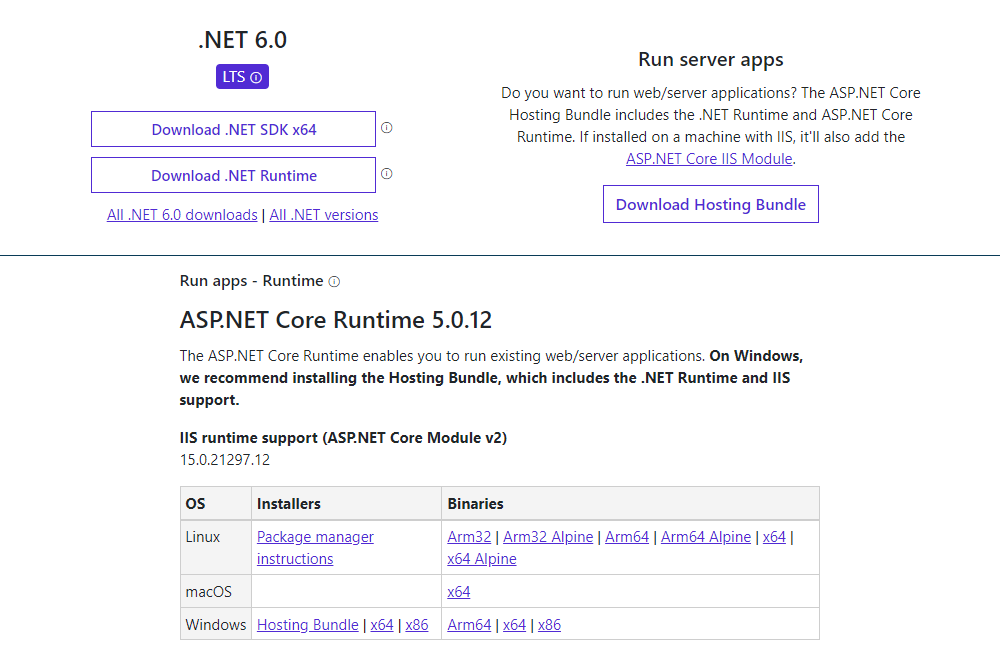
Task: Click info icon beside Download .NET Runtime
Action: 387,174
